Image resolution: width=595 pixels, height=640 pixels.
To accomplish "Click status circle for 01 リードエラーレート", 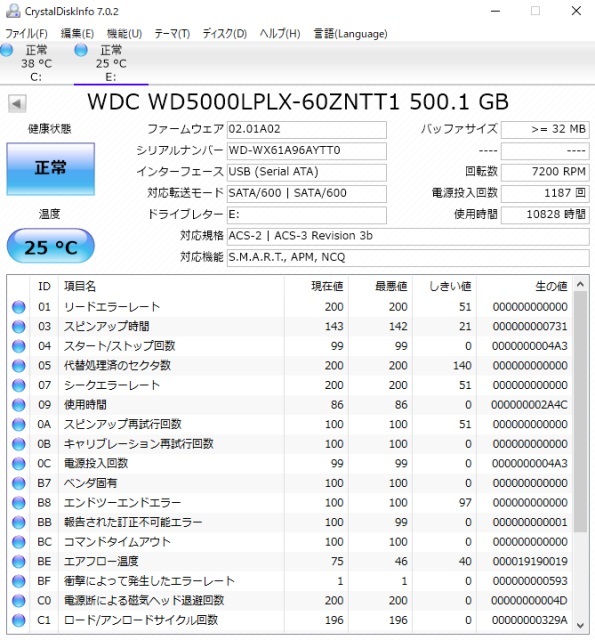I will click(18, 307).
